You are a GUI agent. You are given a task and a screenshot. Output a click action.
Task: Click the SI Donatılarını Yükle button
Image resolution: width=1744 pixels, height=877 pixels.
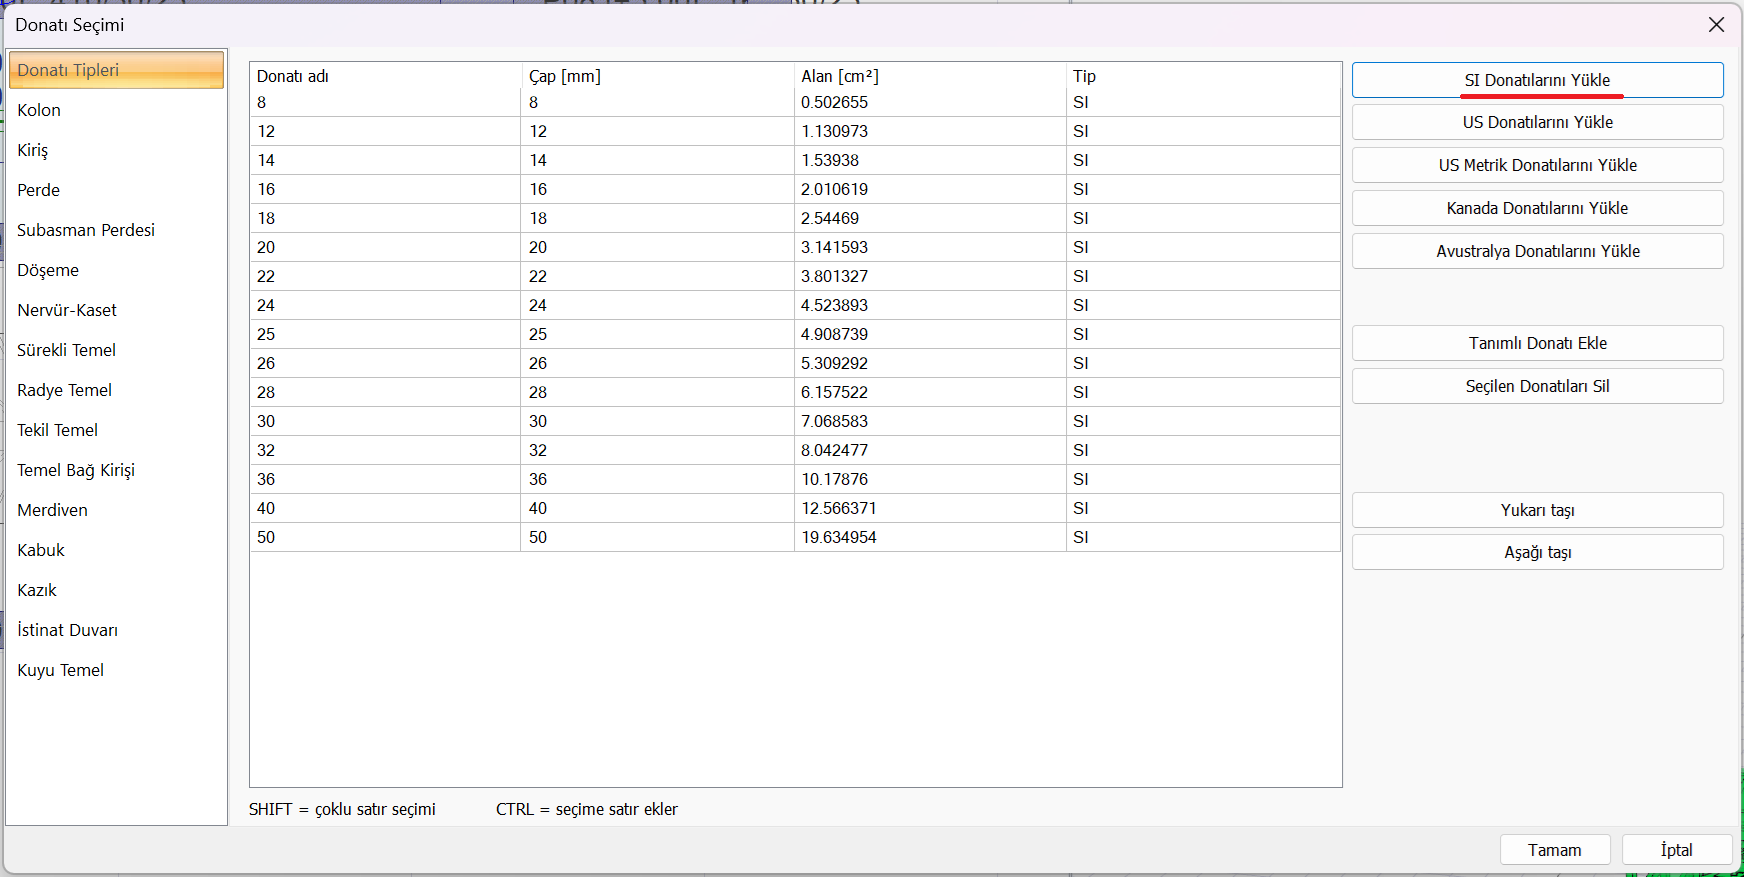pyautogui.click(x=1537, y=80)
